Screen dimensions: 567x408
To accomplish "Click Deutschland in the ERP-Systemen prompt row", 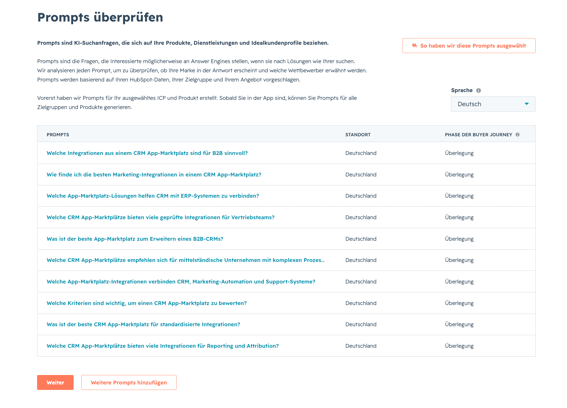I will (x=361, y=196).
